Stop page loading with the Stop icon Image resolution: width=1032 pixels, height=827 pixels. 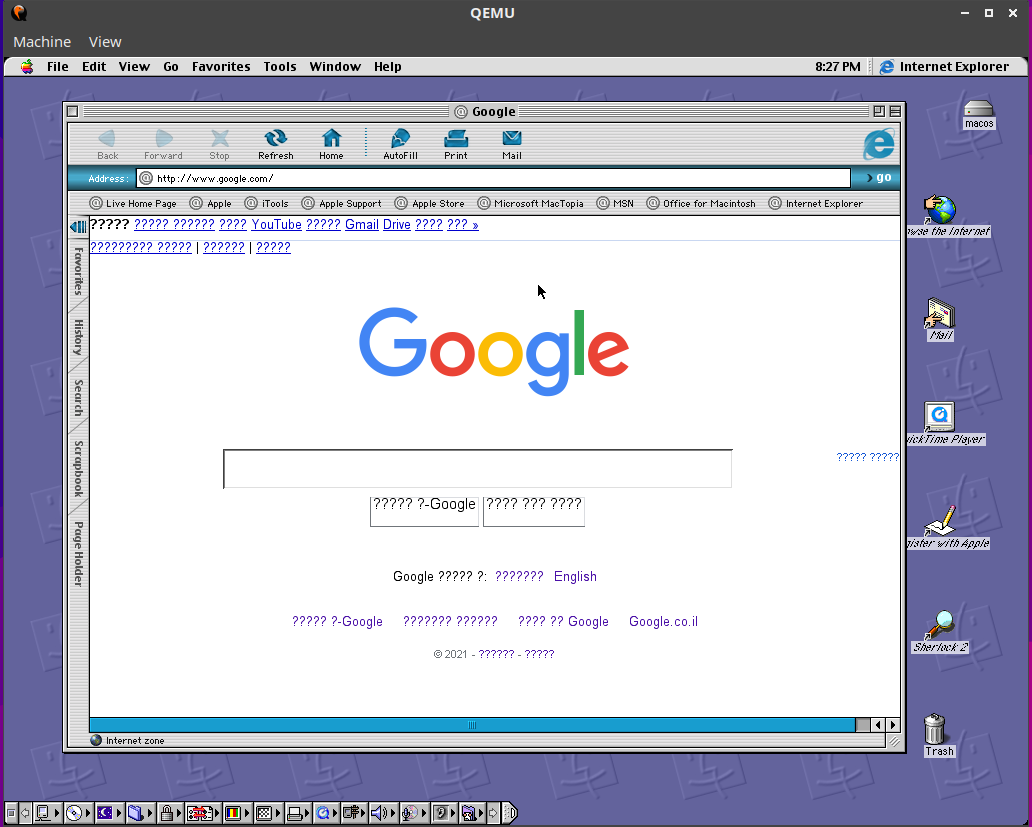point(219,145)
